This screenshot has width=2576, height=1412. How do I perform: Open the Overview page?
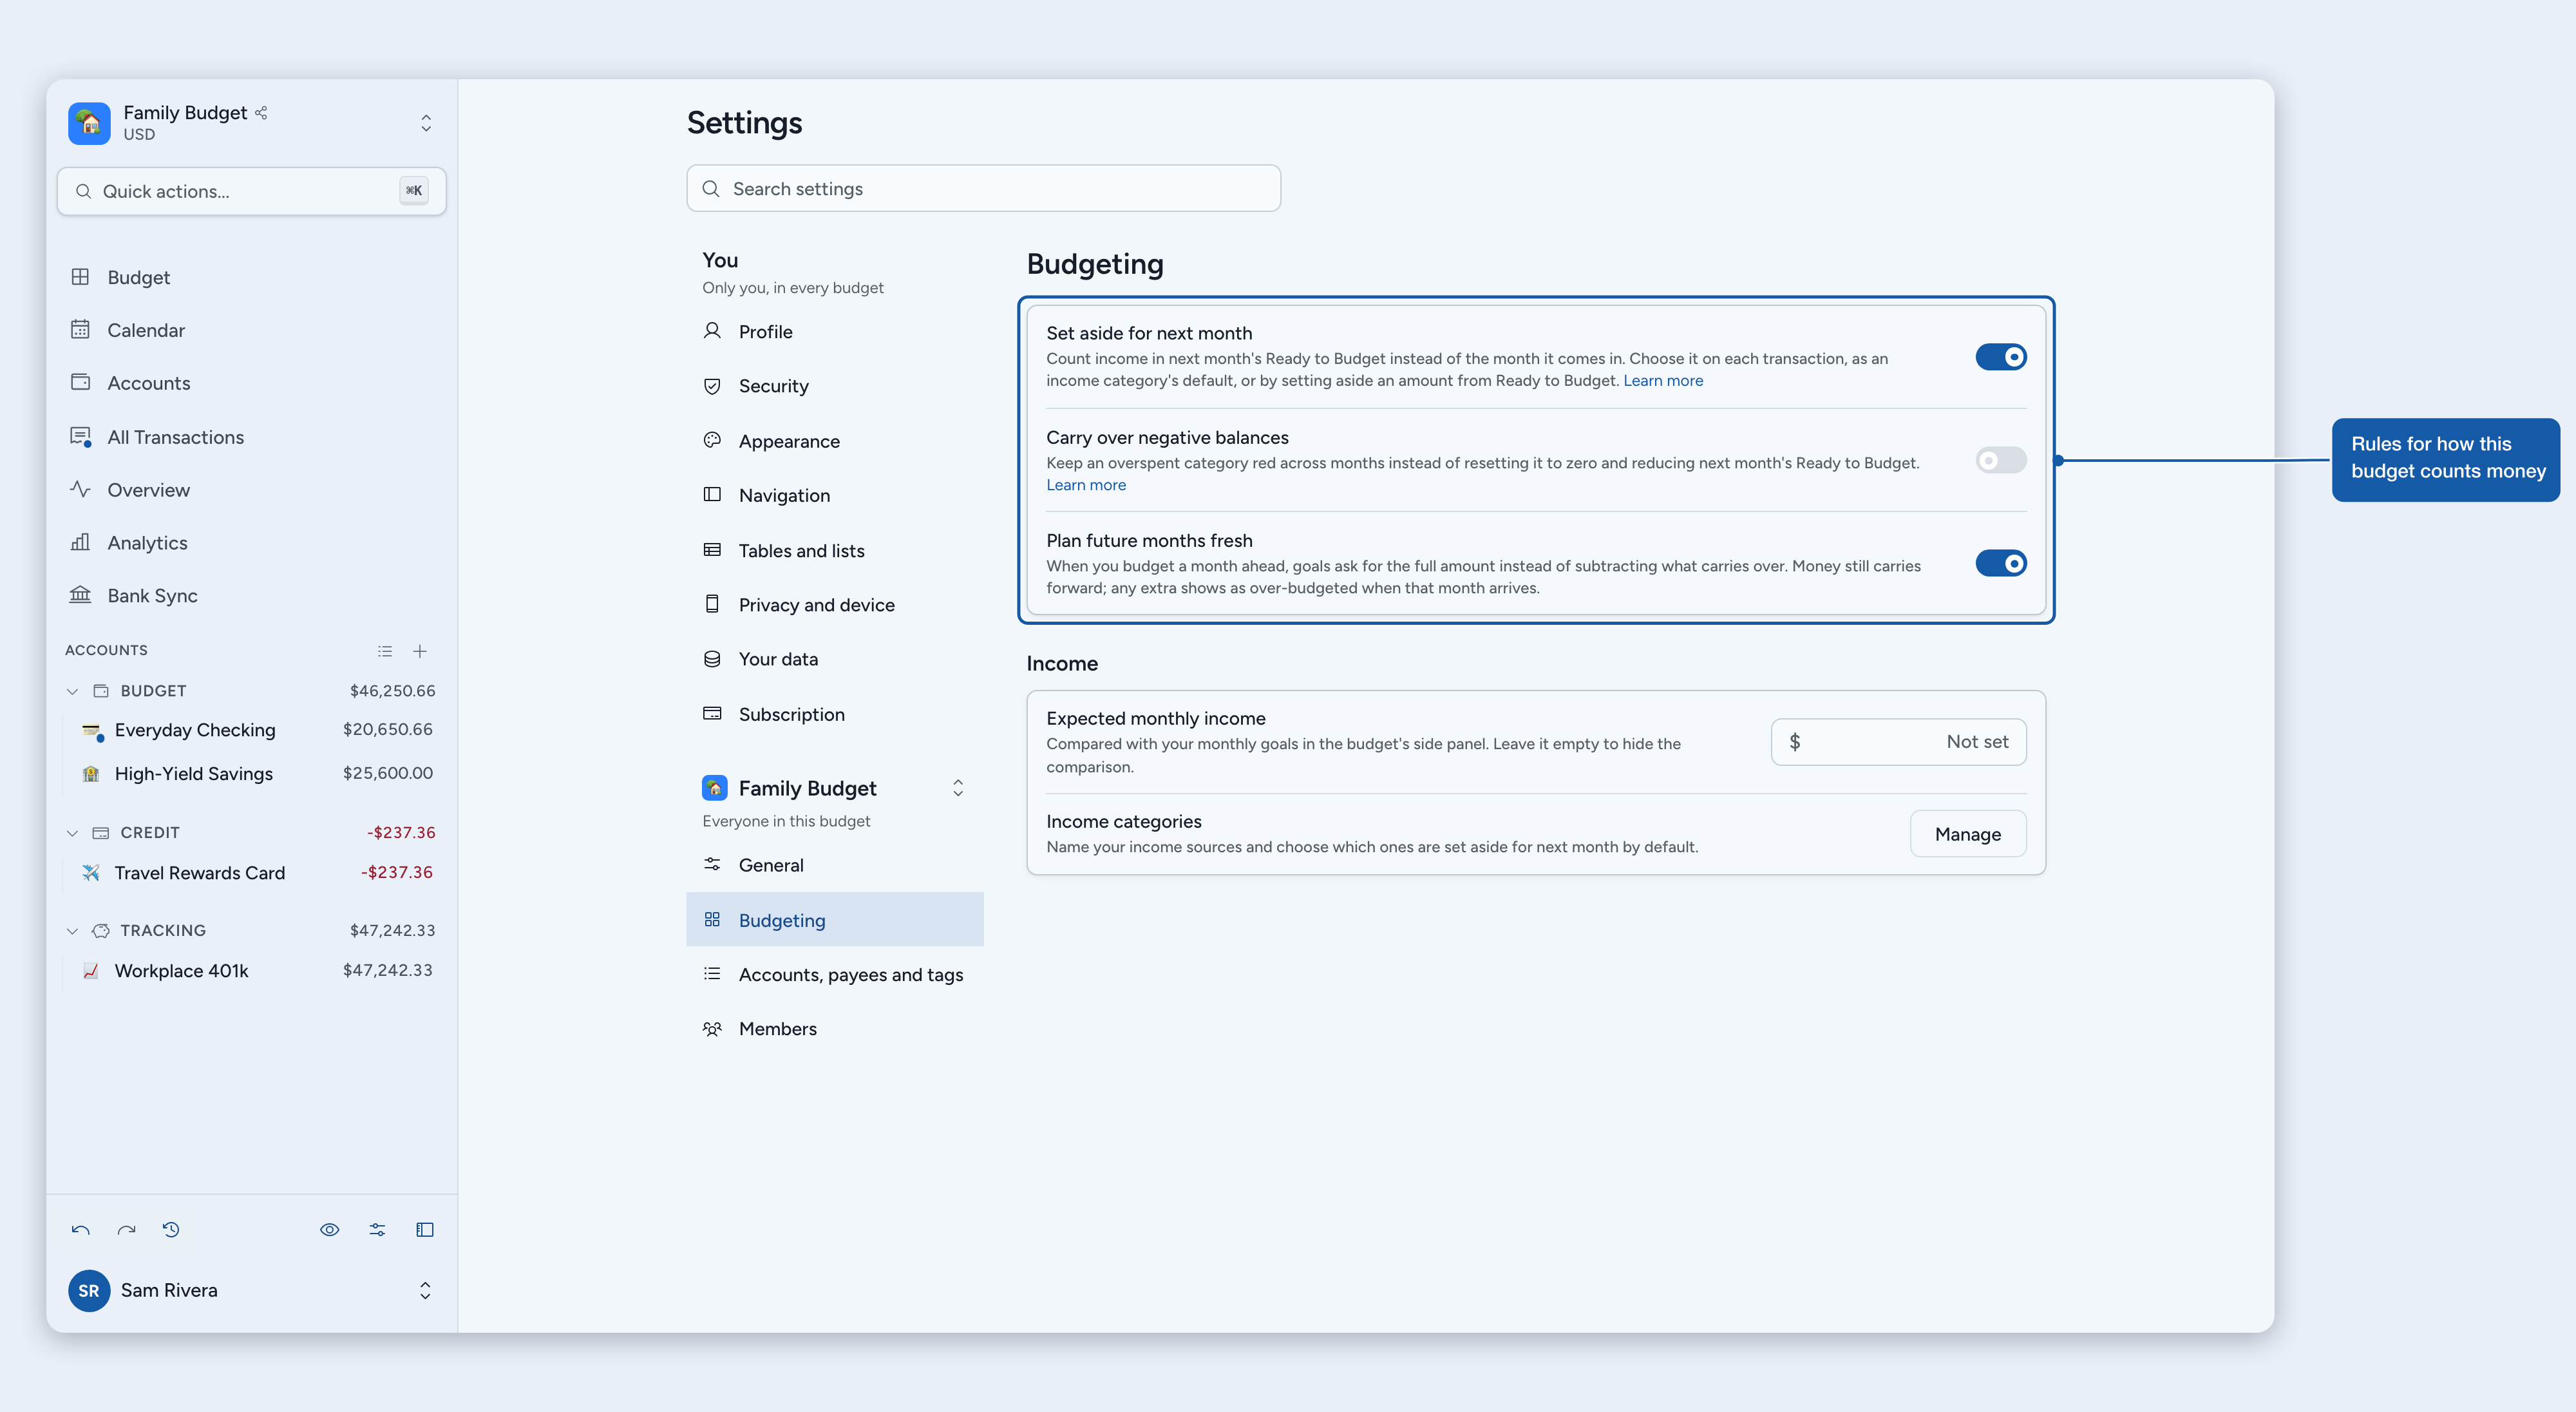coord(252,490)
